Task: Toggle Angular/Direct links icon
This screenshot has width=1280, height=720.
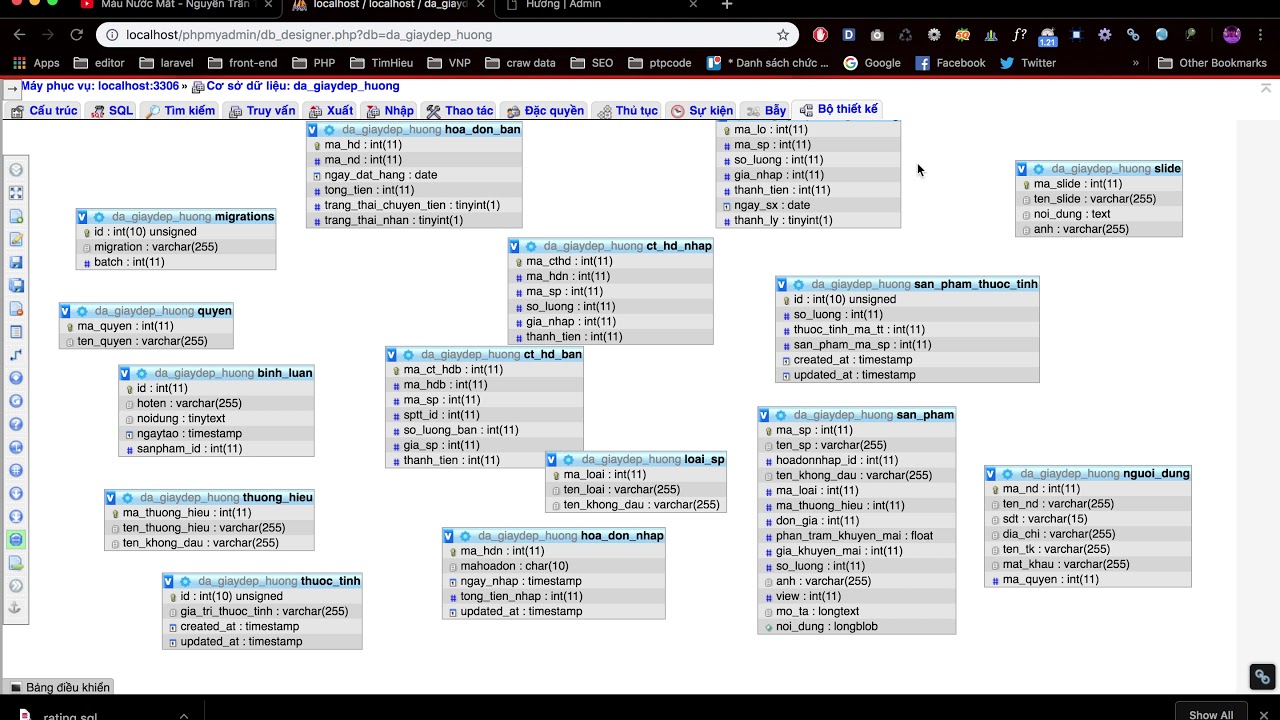Action: pyautogui.click(x=16, y=447)
